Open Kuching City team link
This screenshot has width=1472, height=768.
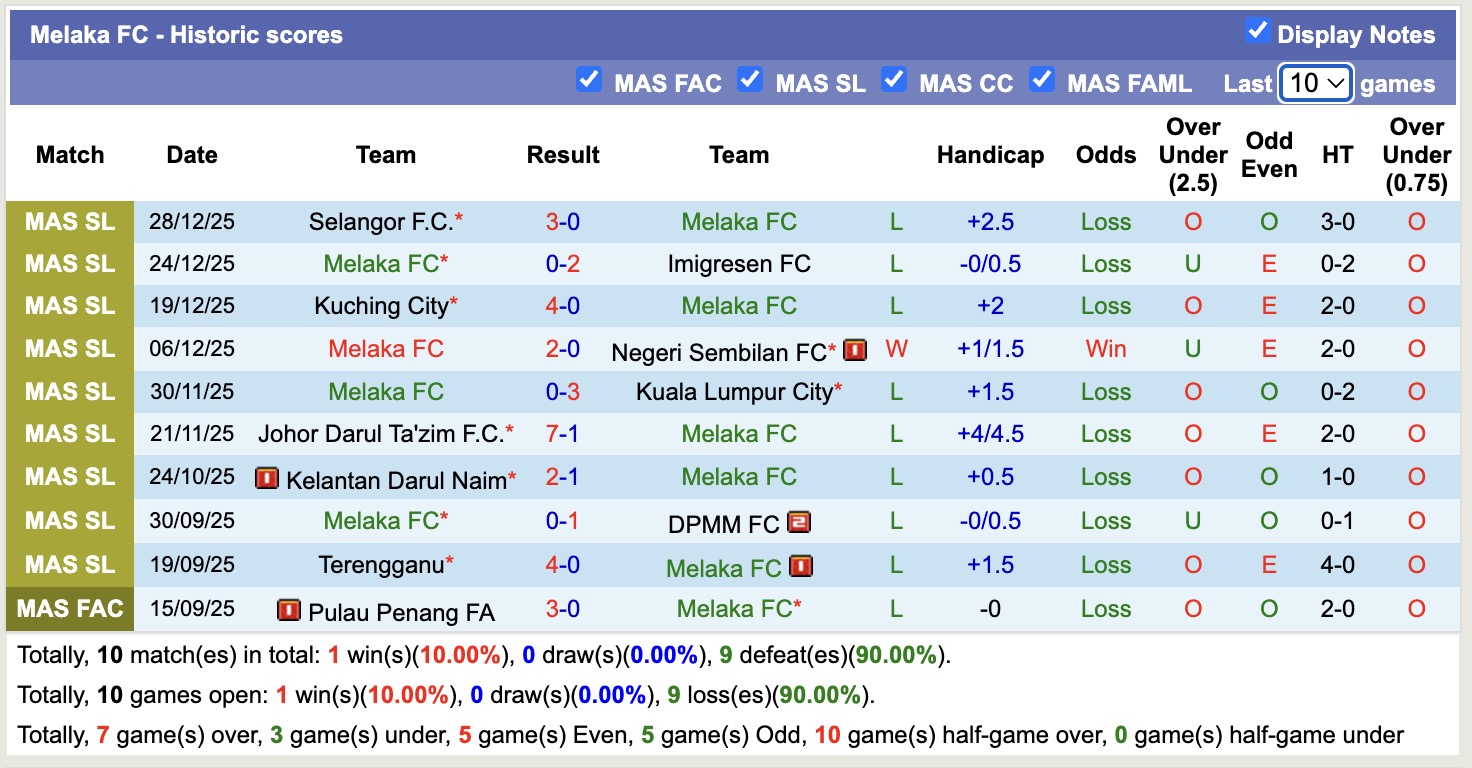(380, 306)
